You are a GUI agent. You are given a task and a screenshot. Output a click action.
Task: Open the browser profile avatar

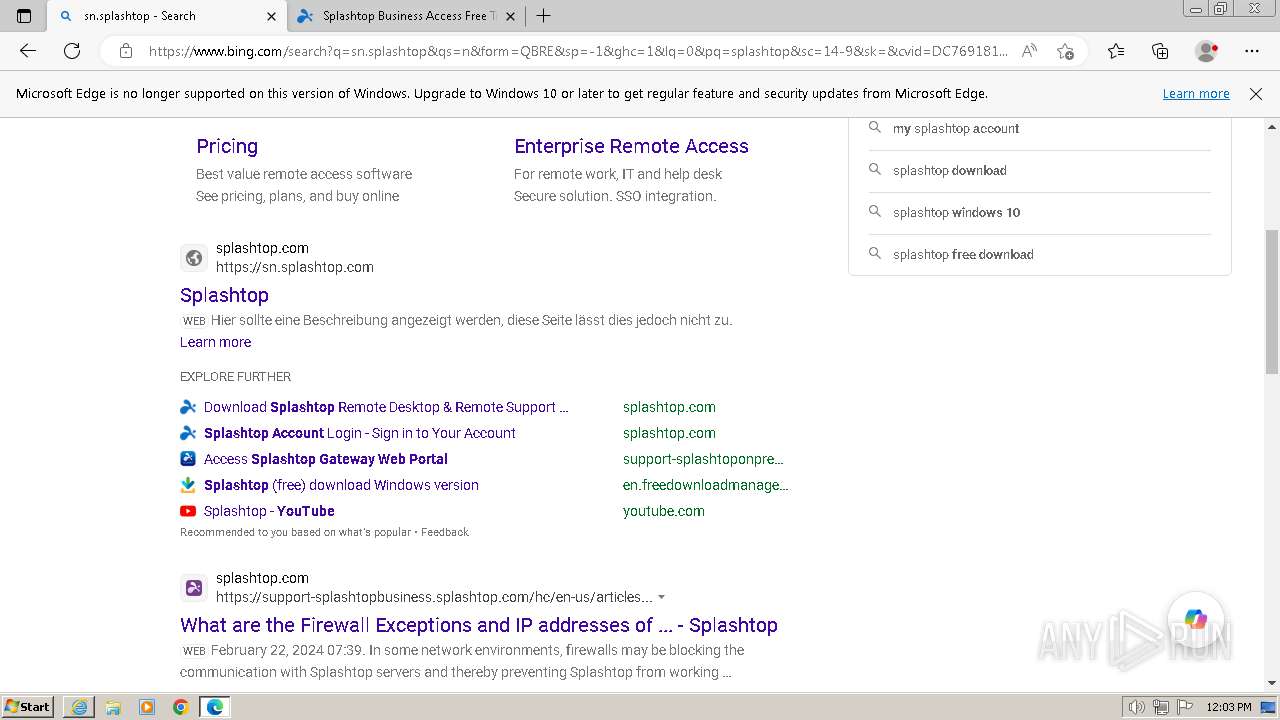point(1207,51)
